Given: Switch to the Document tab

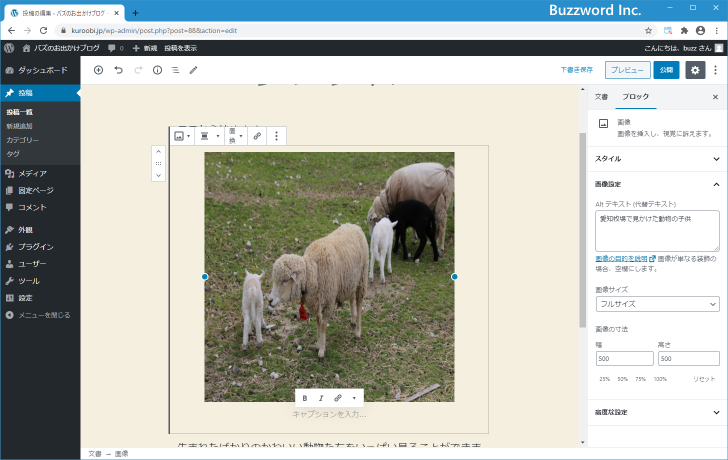Looking at the screenshot, I should pyautogui.click(x=601, y=97).
